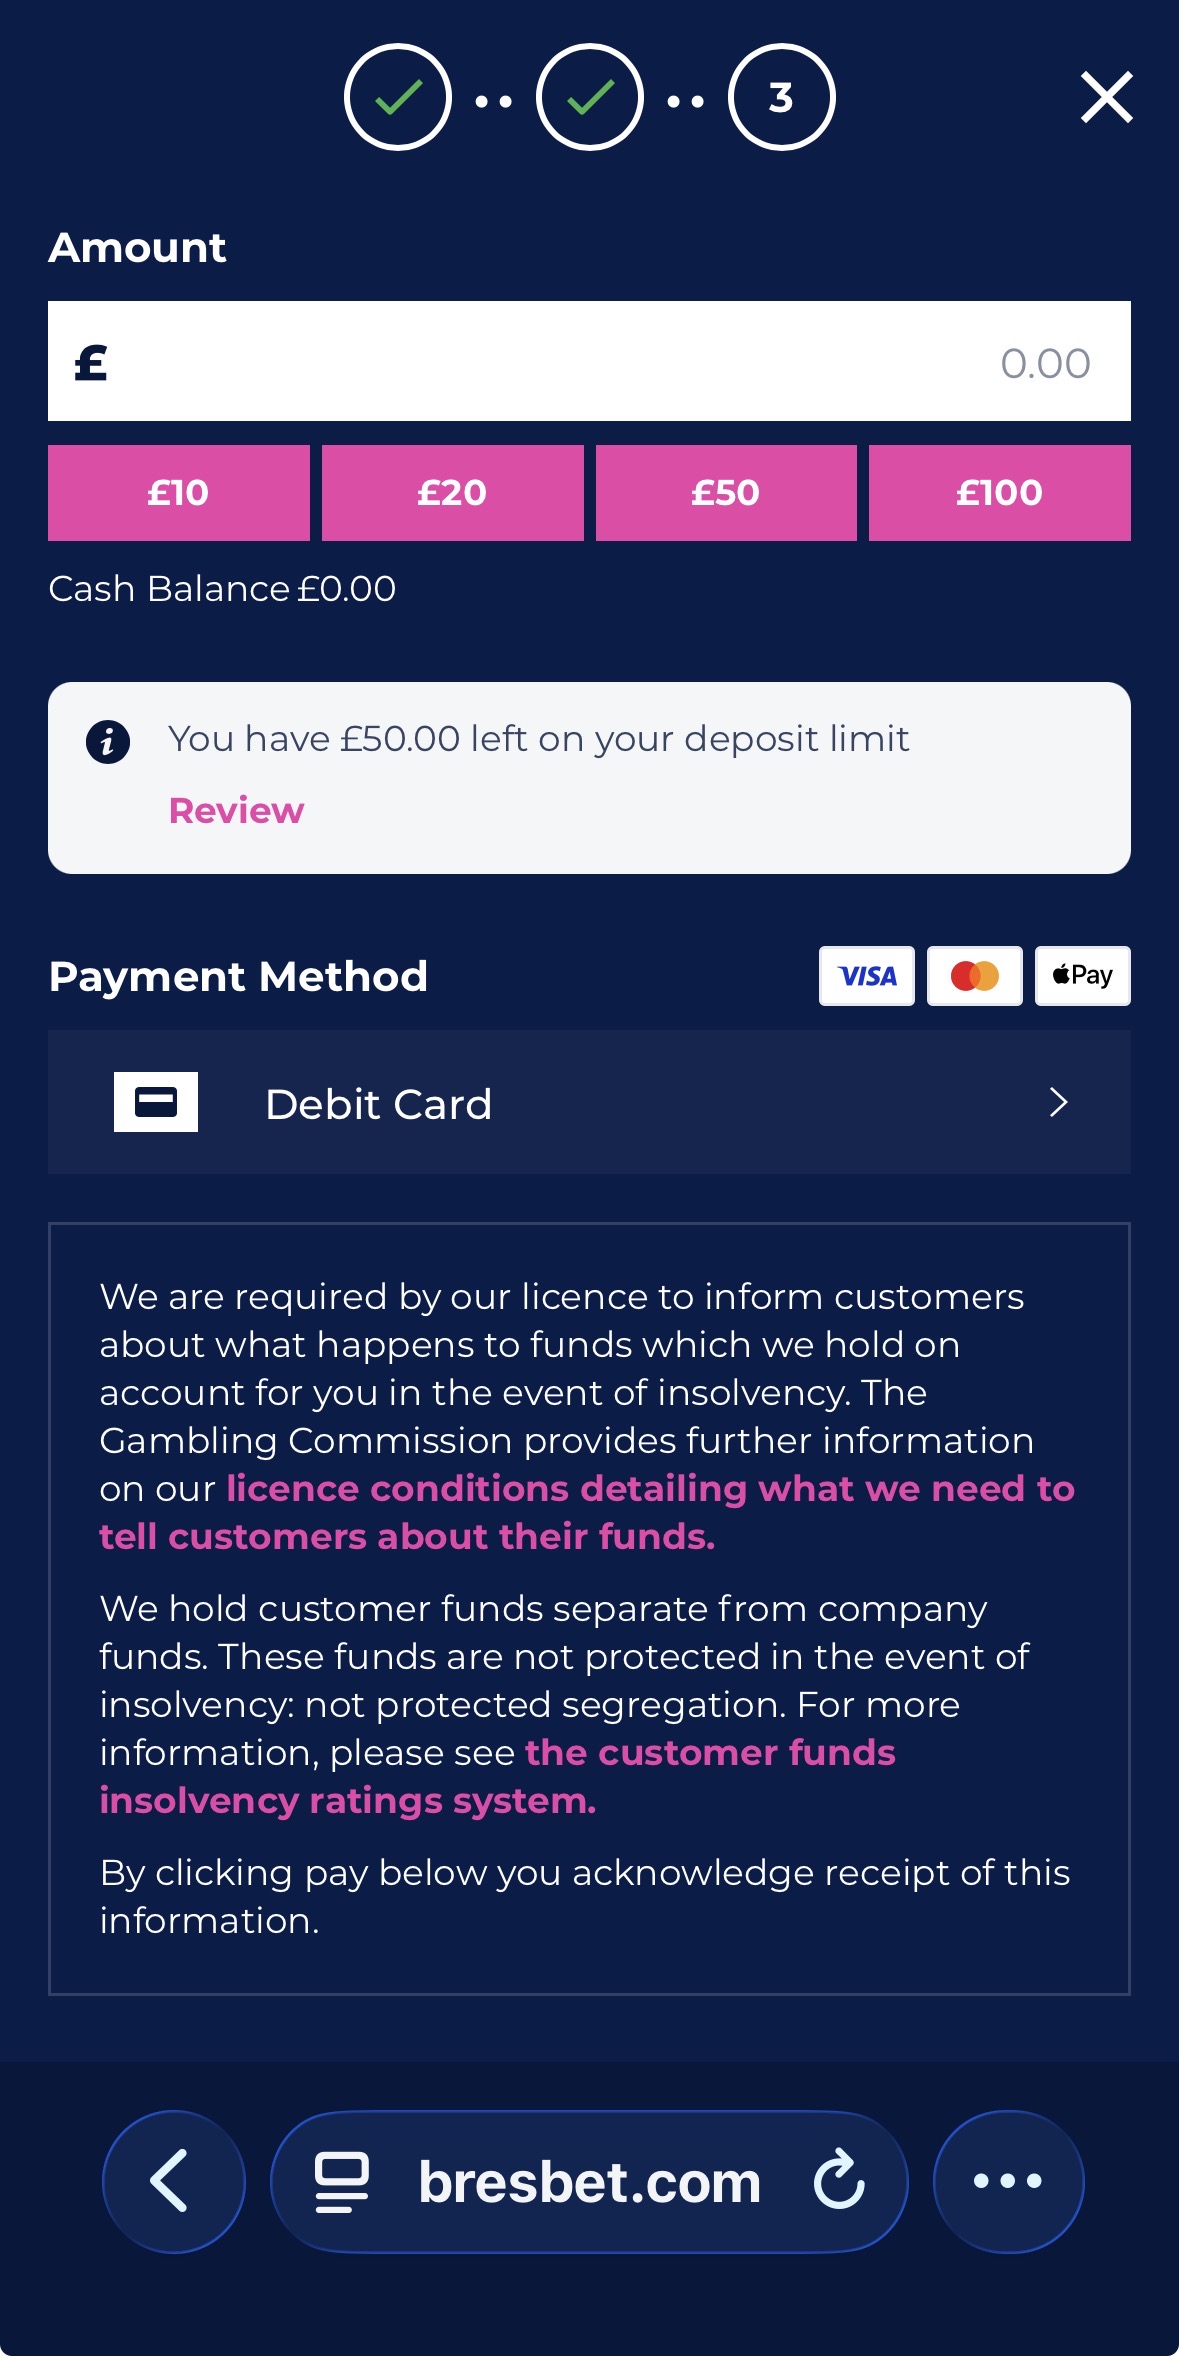Focus the Amount input field
The height and width of the screenshot is (2356, 1179).
pos(589,361)
